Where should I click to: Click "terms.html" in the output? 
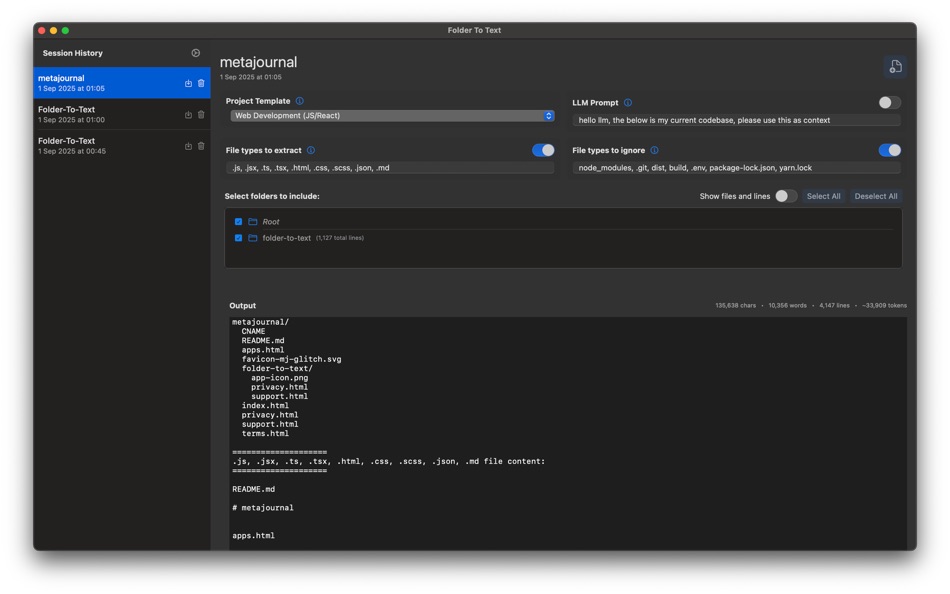tap(265, 433)
